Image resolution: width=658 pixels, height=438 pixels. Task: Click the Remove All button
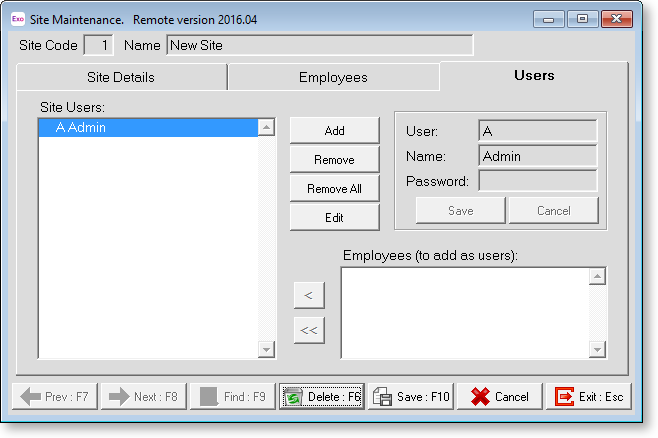(x=334, y=188)
